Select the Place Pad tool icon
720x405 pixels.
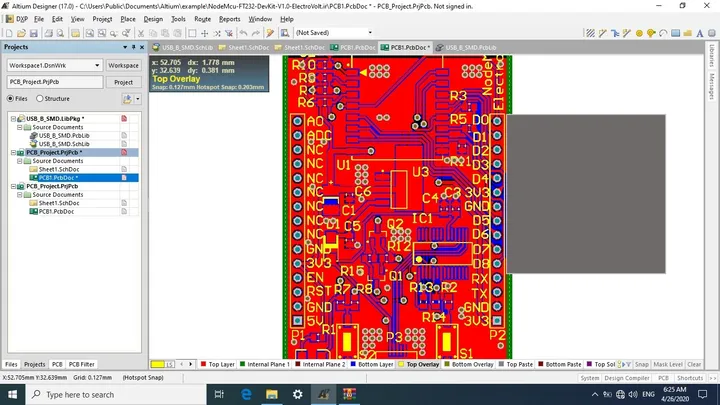(x=639, y=33)
